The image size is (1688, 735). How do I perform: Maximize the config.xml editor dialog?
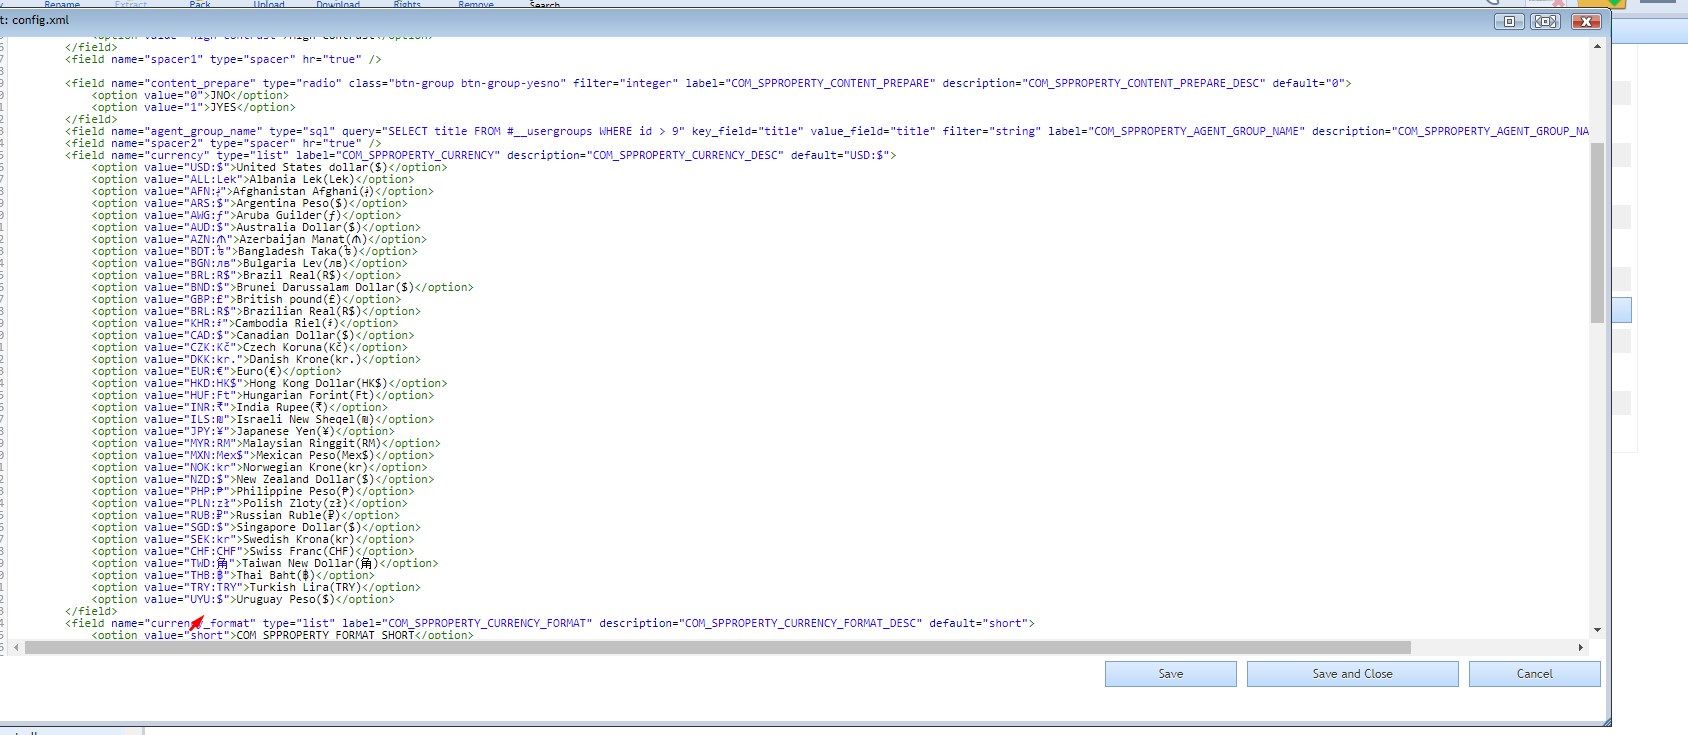tap(1509, 21)
